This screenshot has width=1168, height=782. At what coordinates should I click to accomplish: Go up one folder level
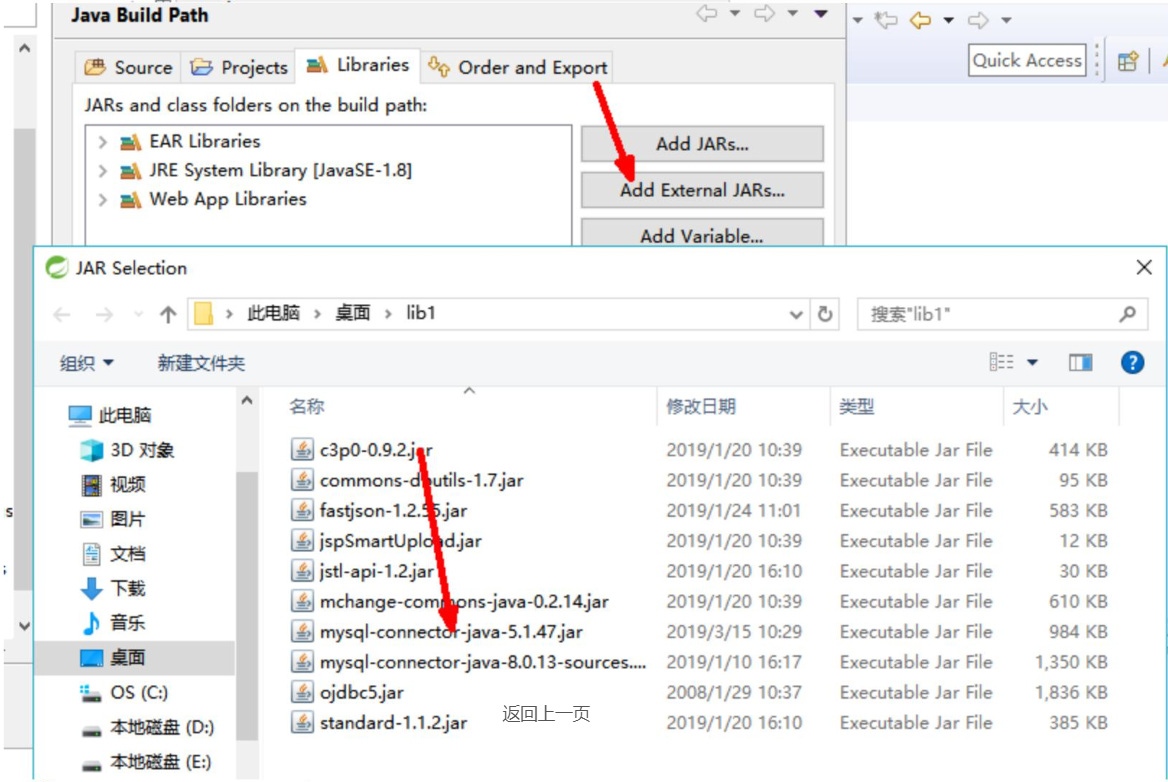168,314
